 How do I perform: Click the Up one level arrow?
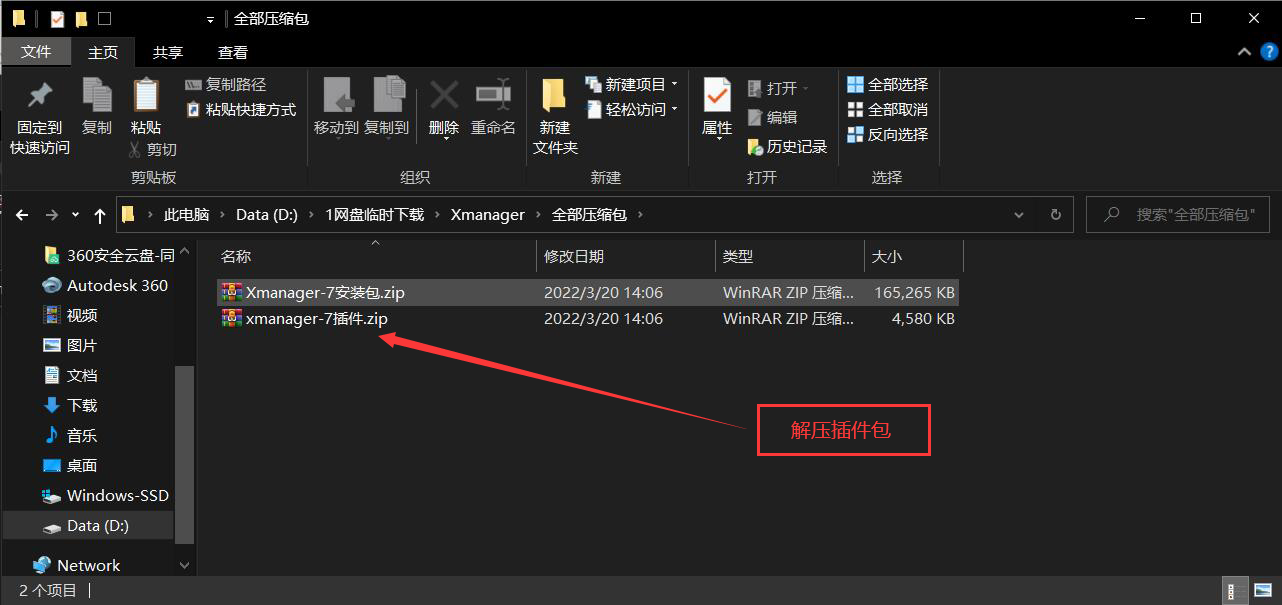pyautogui.click(x=99, y=215)
